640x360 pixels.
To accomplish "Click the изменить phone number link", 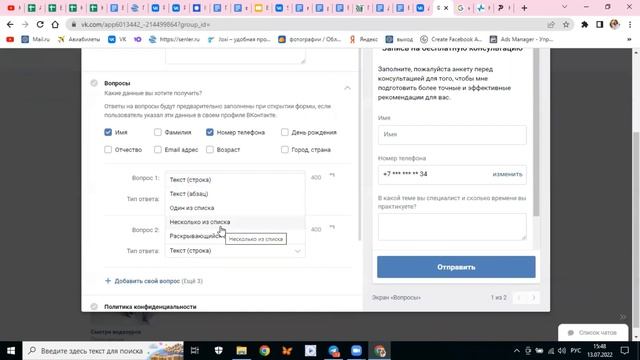I will point(507,174).
